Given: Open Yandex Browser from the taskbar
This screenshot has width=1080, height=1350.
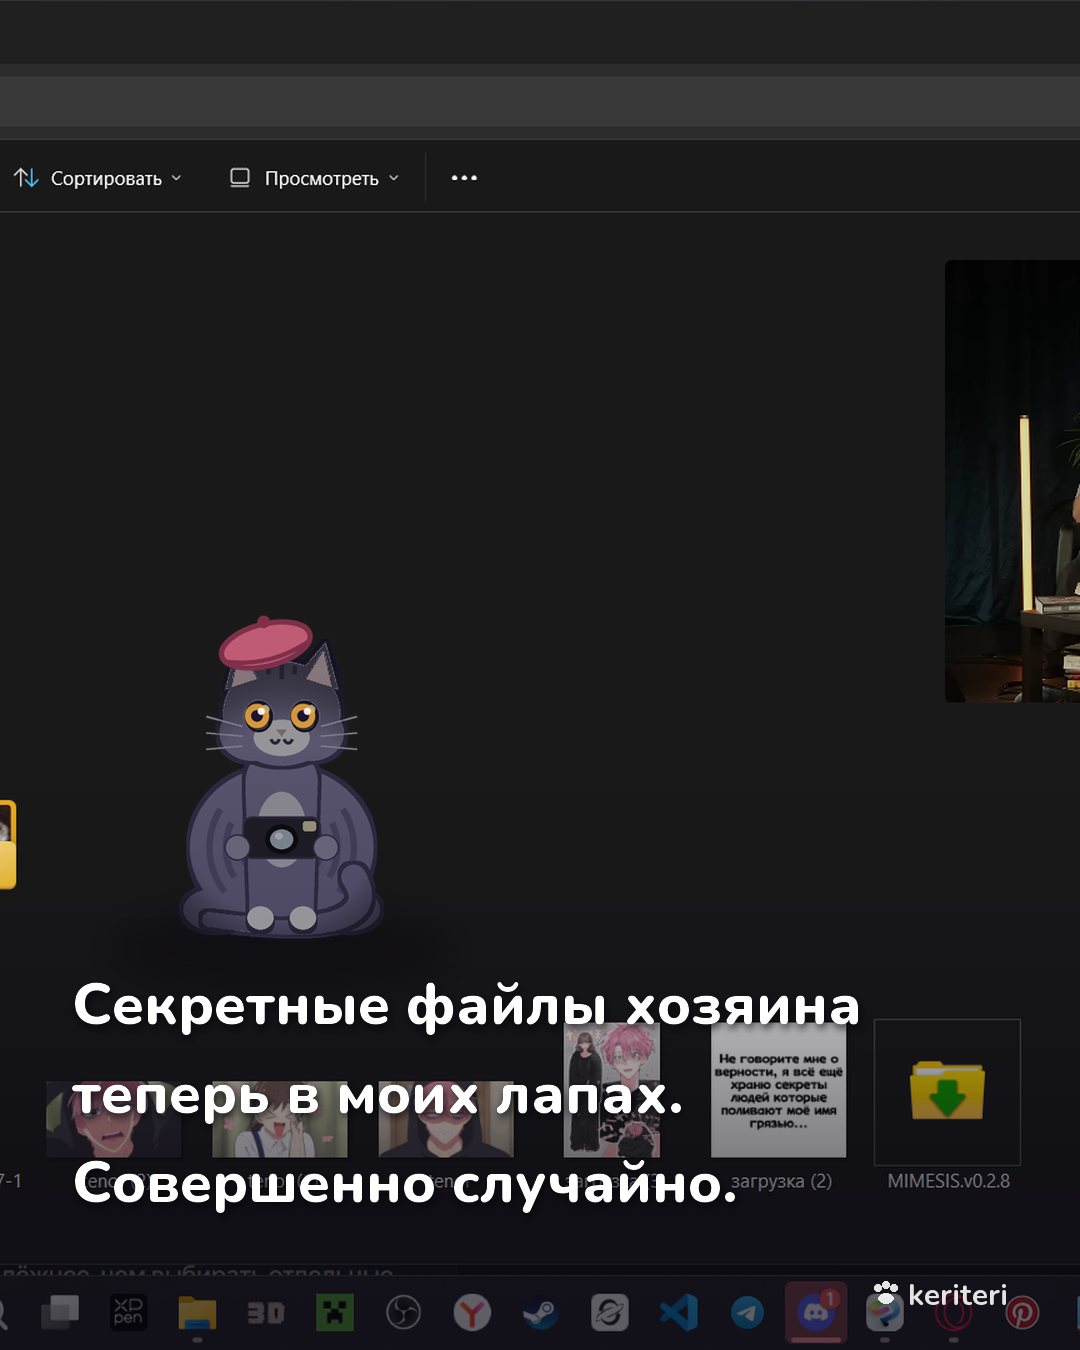Looking at the screenshot, I should click(472, 1312).
